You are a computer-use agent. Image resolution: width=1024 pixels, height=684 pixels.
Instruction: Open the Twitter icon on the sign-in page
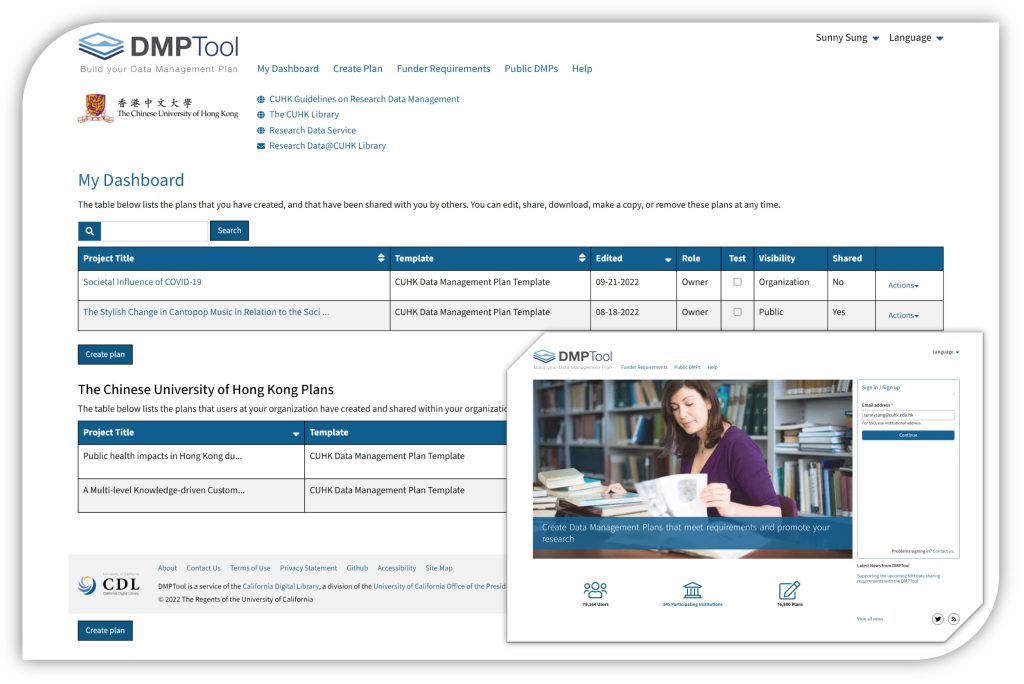(x=938, y=619)
